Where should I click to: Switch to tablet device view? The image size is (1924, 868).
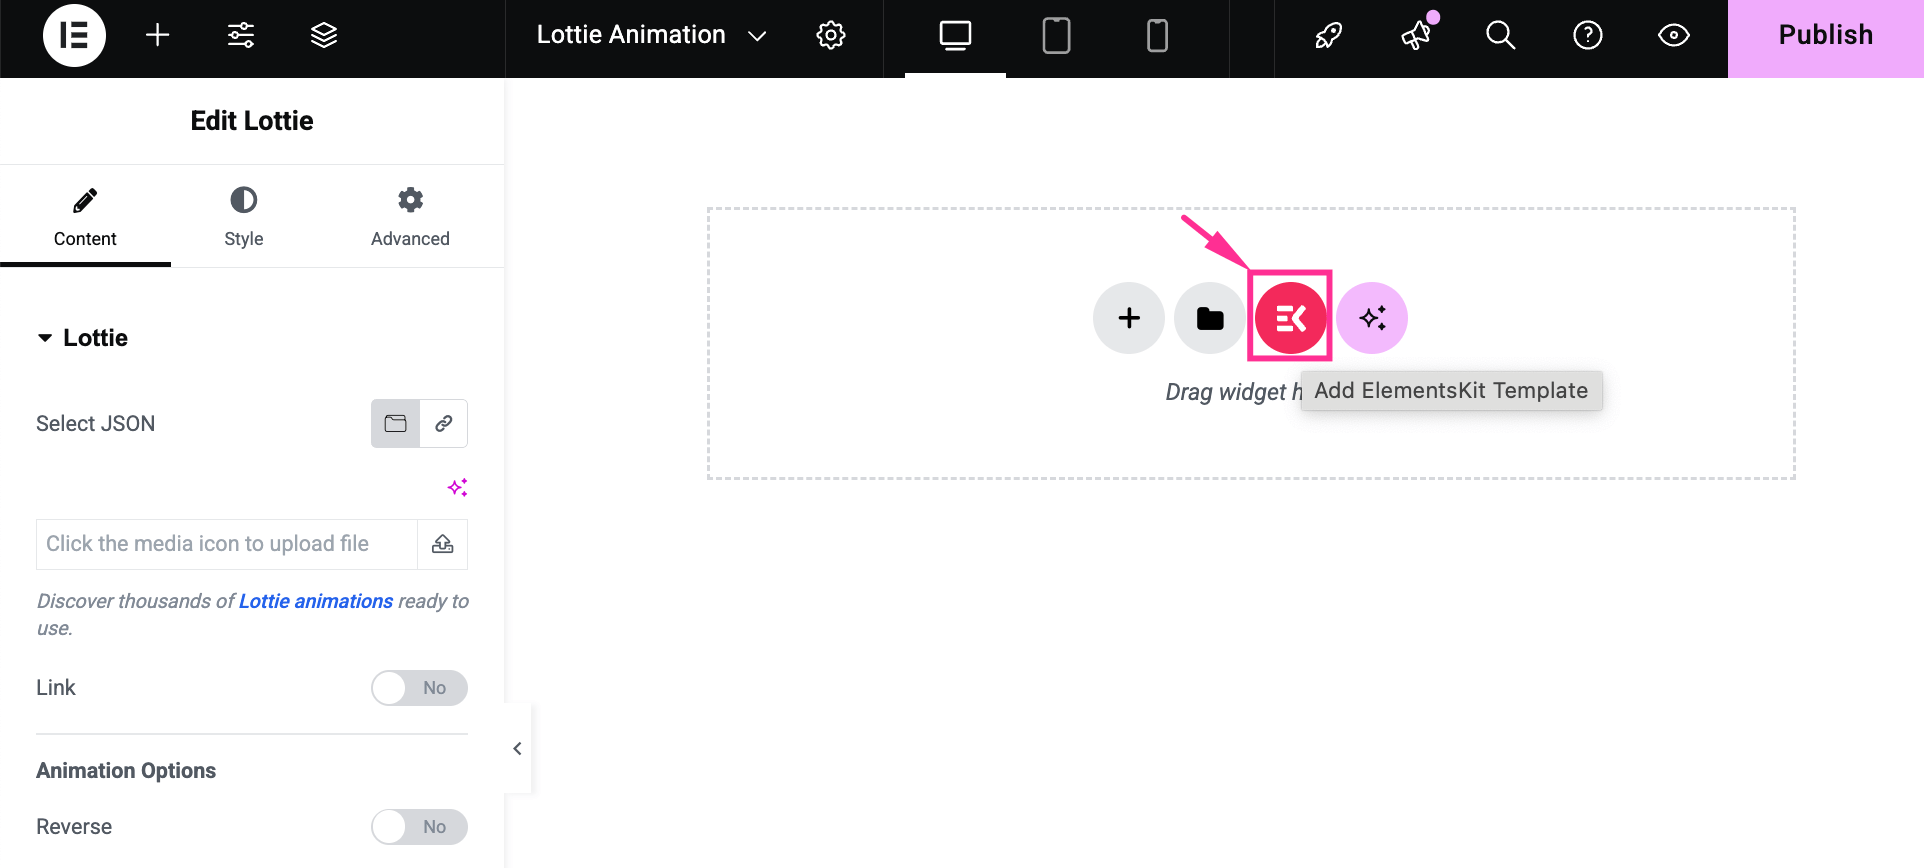click(x=1056, y=36)
